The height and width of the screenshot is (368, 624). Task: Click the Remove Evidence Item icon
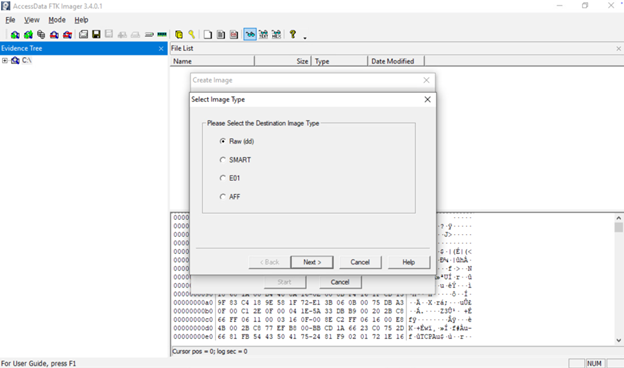tap(54, 35)
